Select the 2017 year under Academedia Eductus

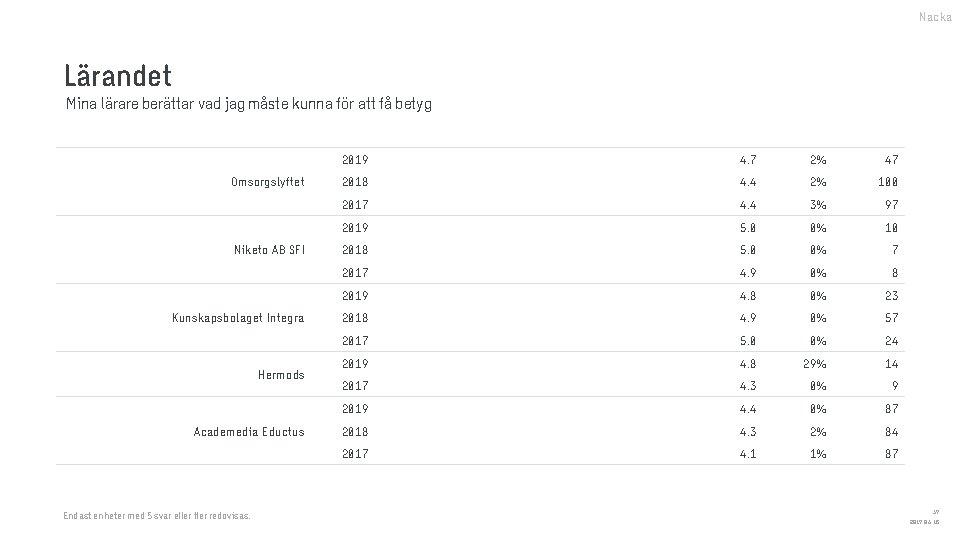coord(355,454)
